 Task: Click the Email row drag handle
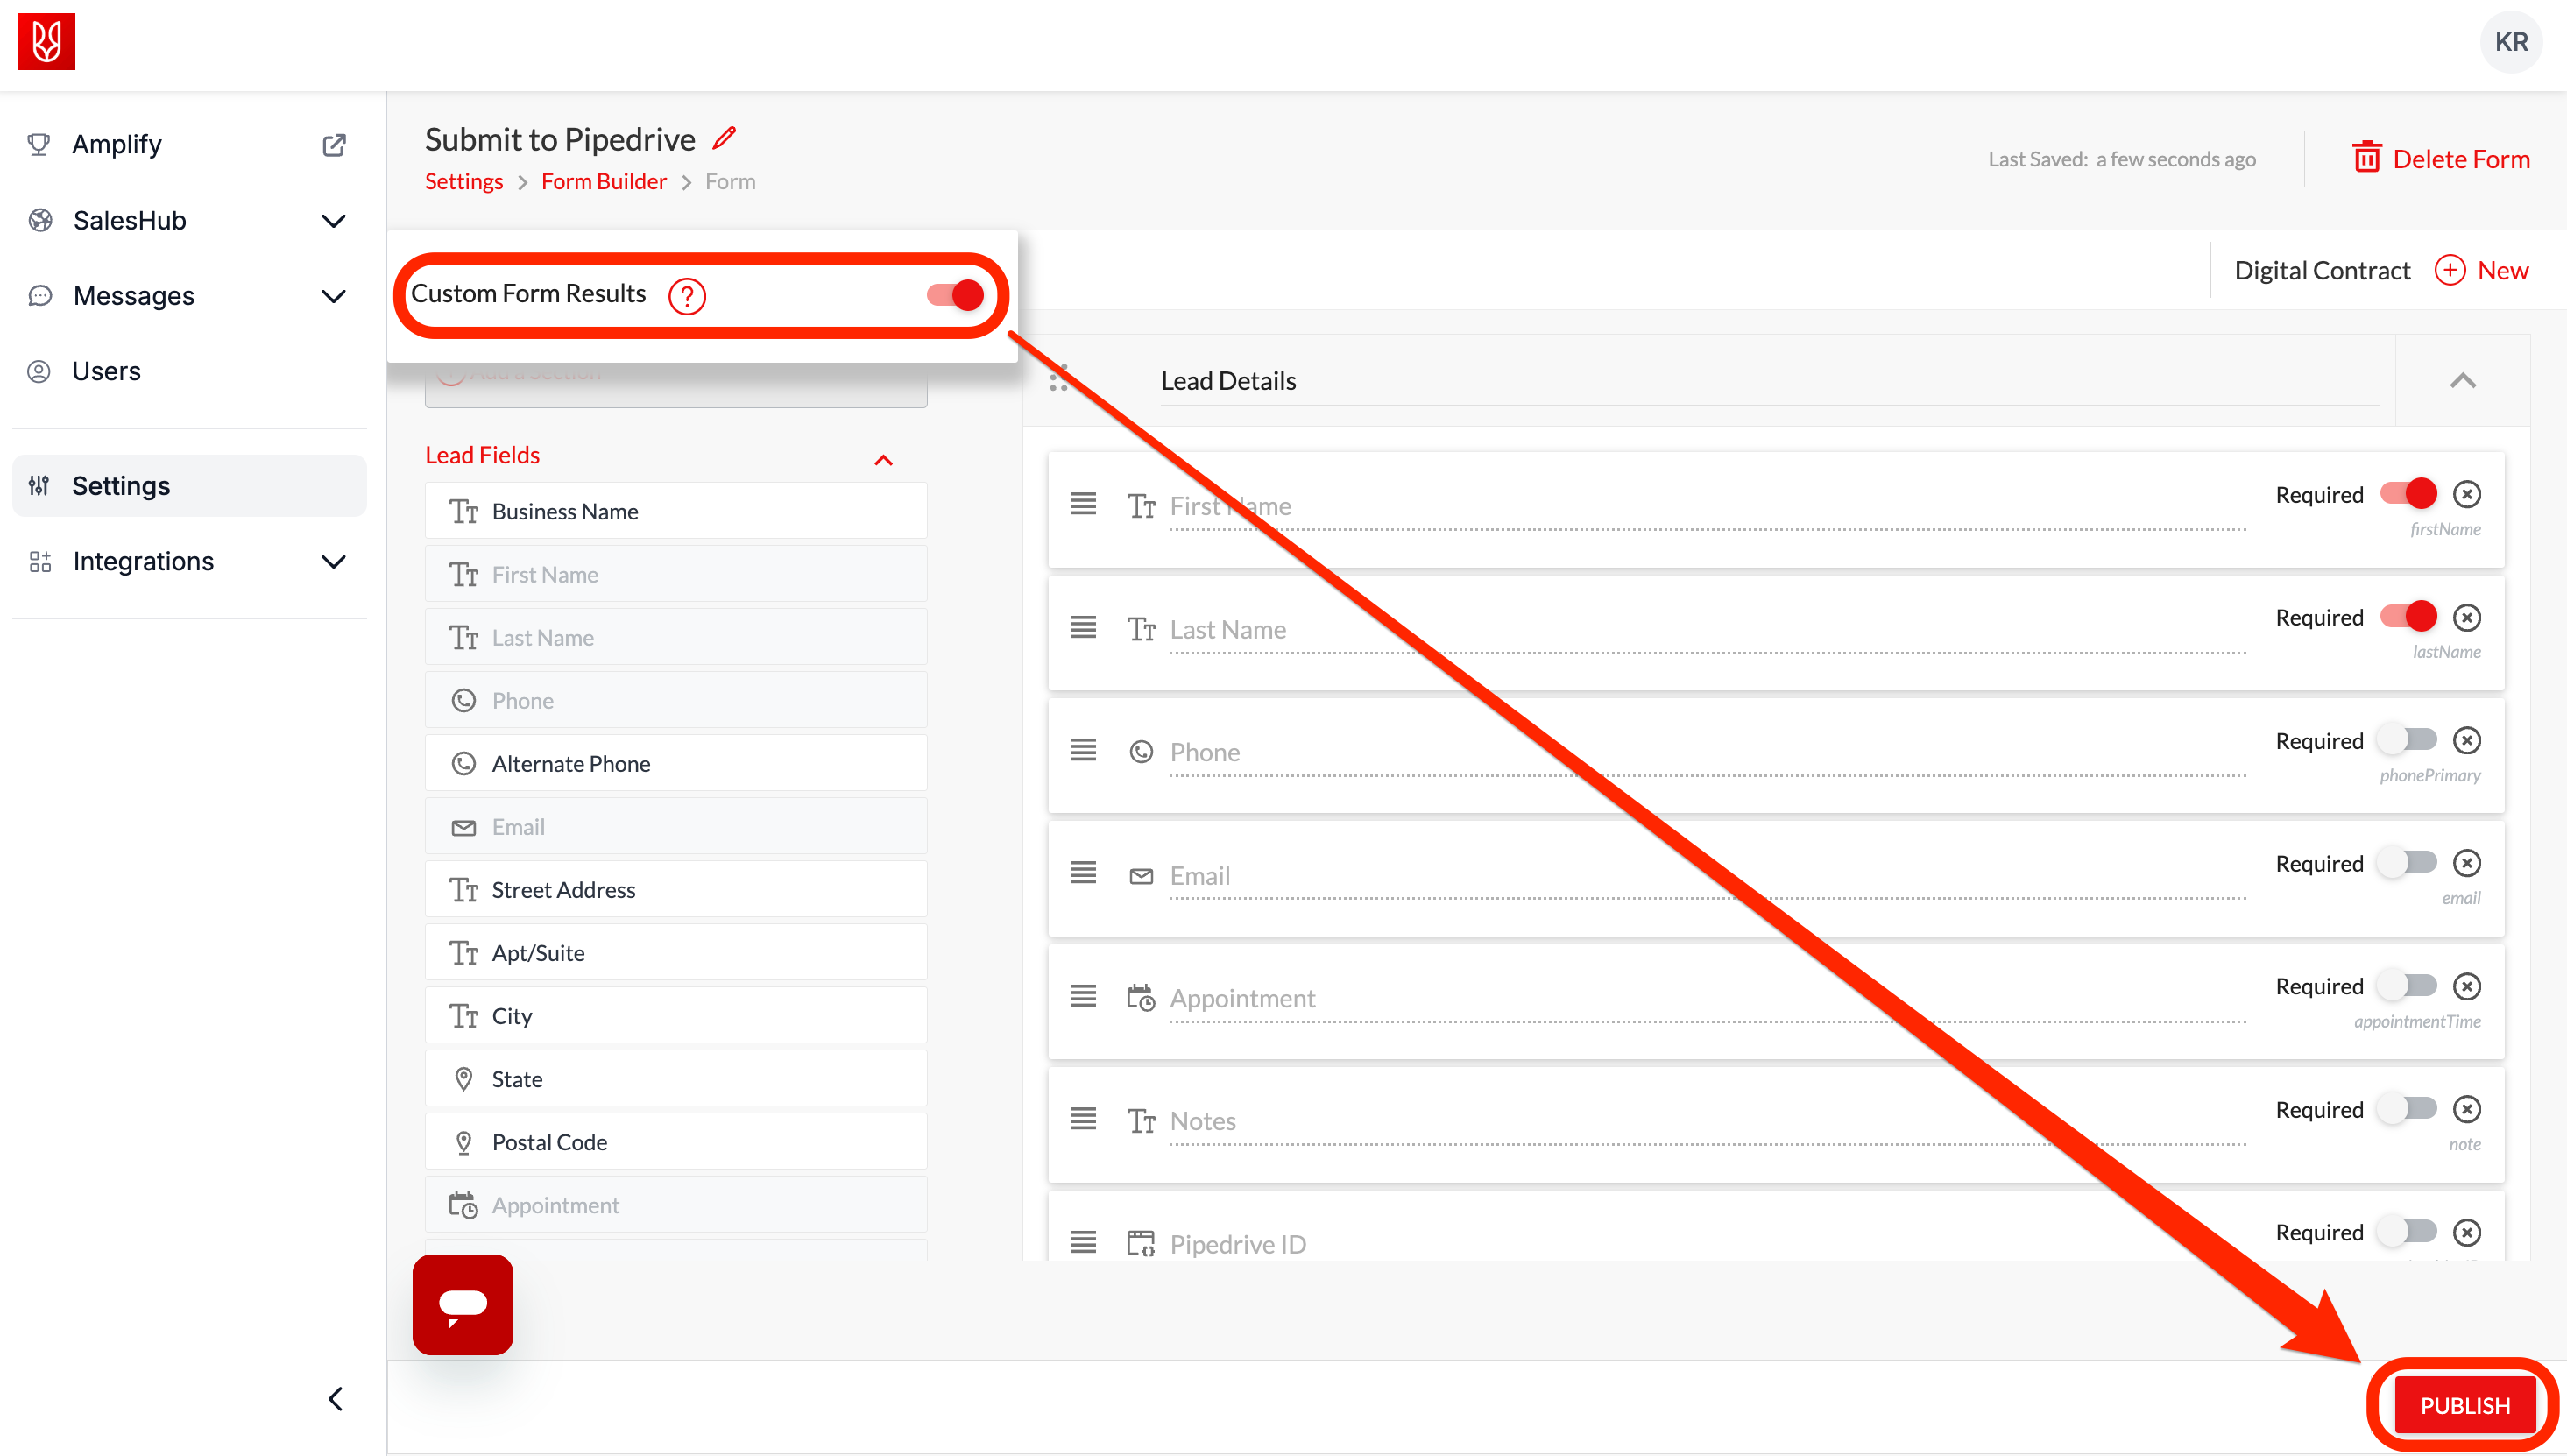pos(1083,873)
